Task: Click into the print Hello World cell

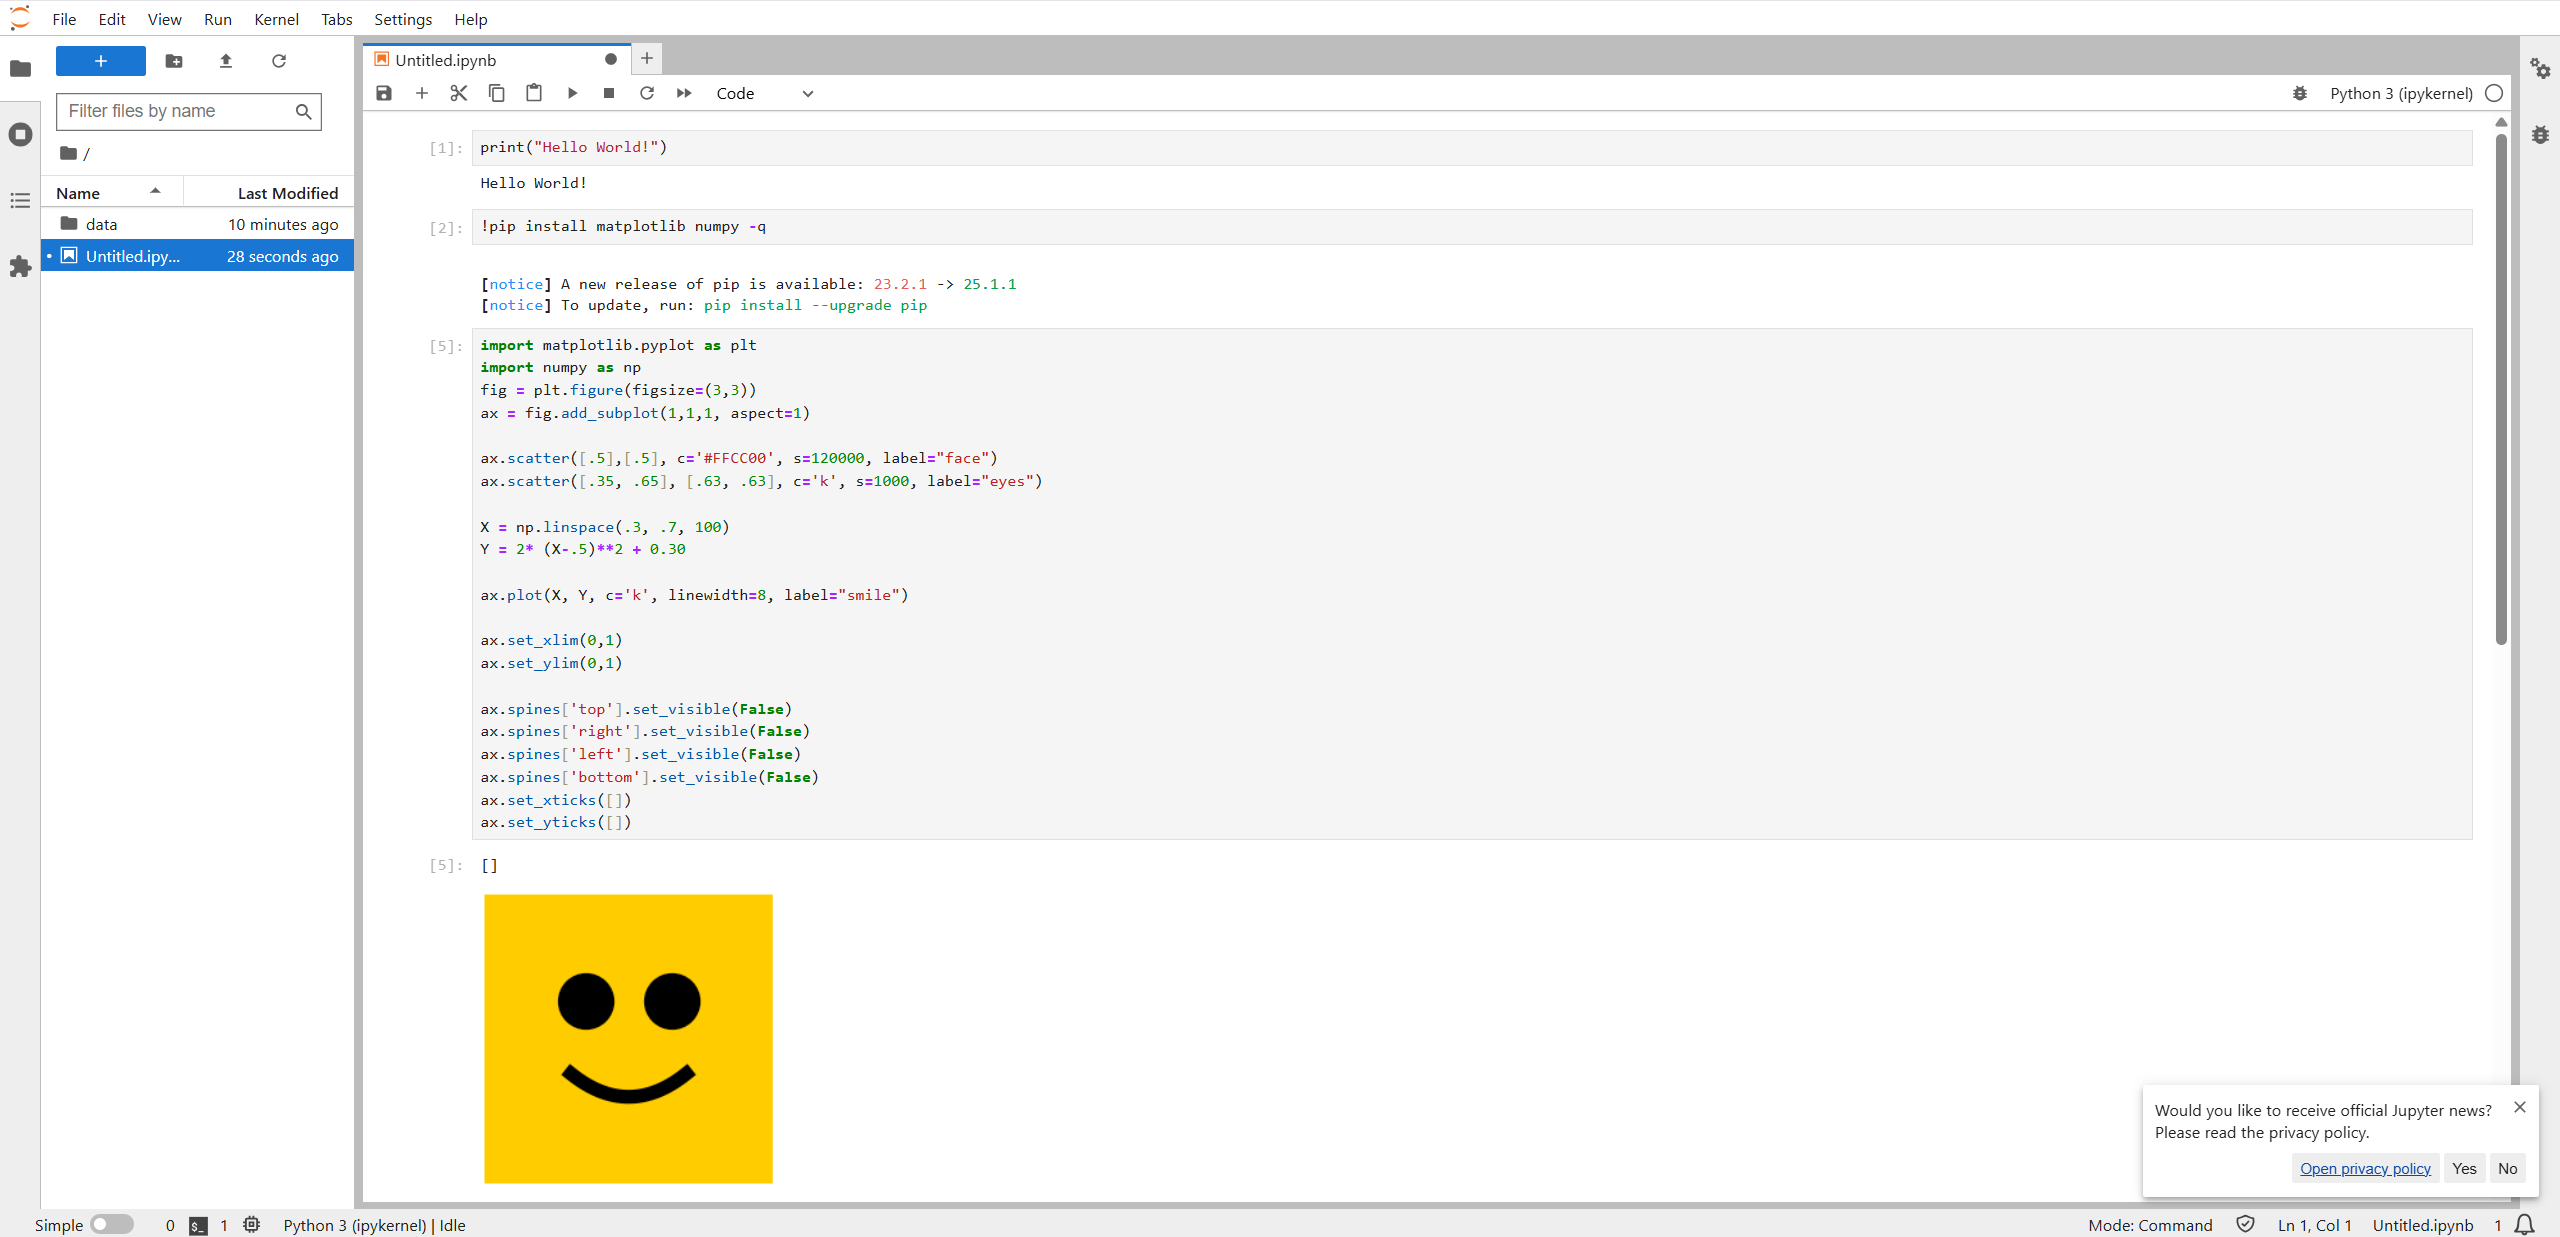Action: coord(1472,147)
